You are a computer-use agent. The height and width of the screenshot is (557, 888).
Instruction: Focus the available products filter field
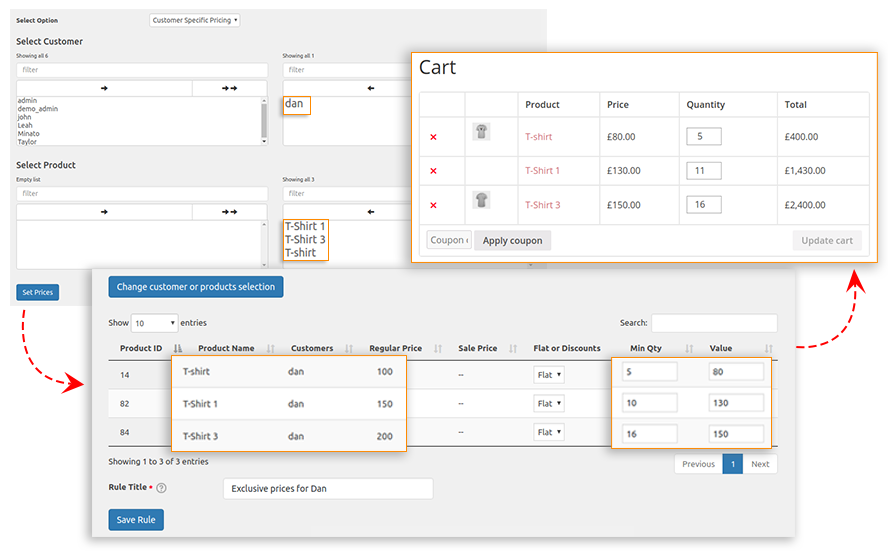(x=142, y=194)
